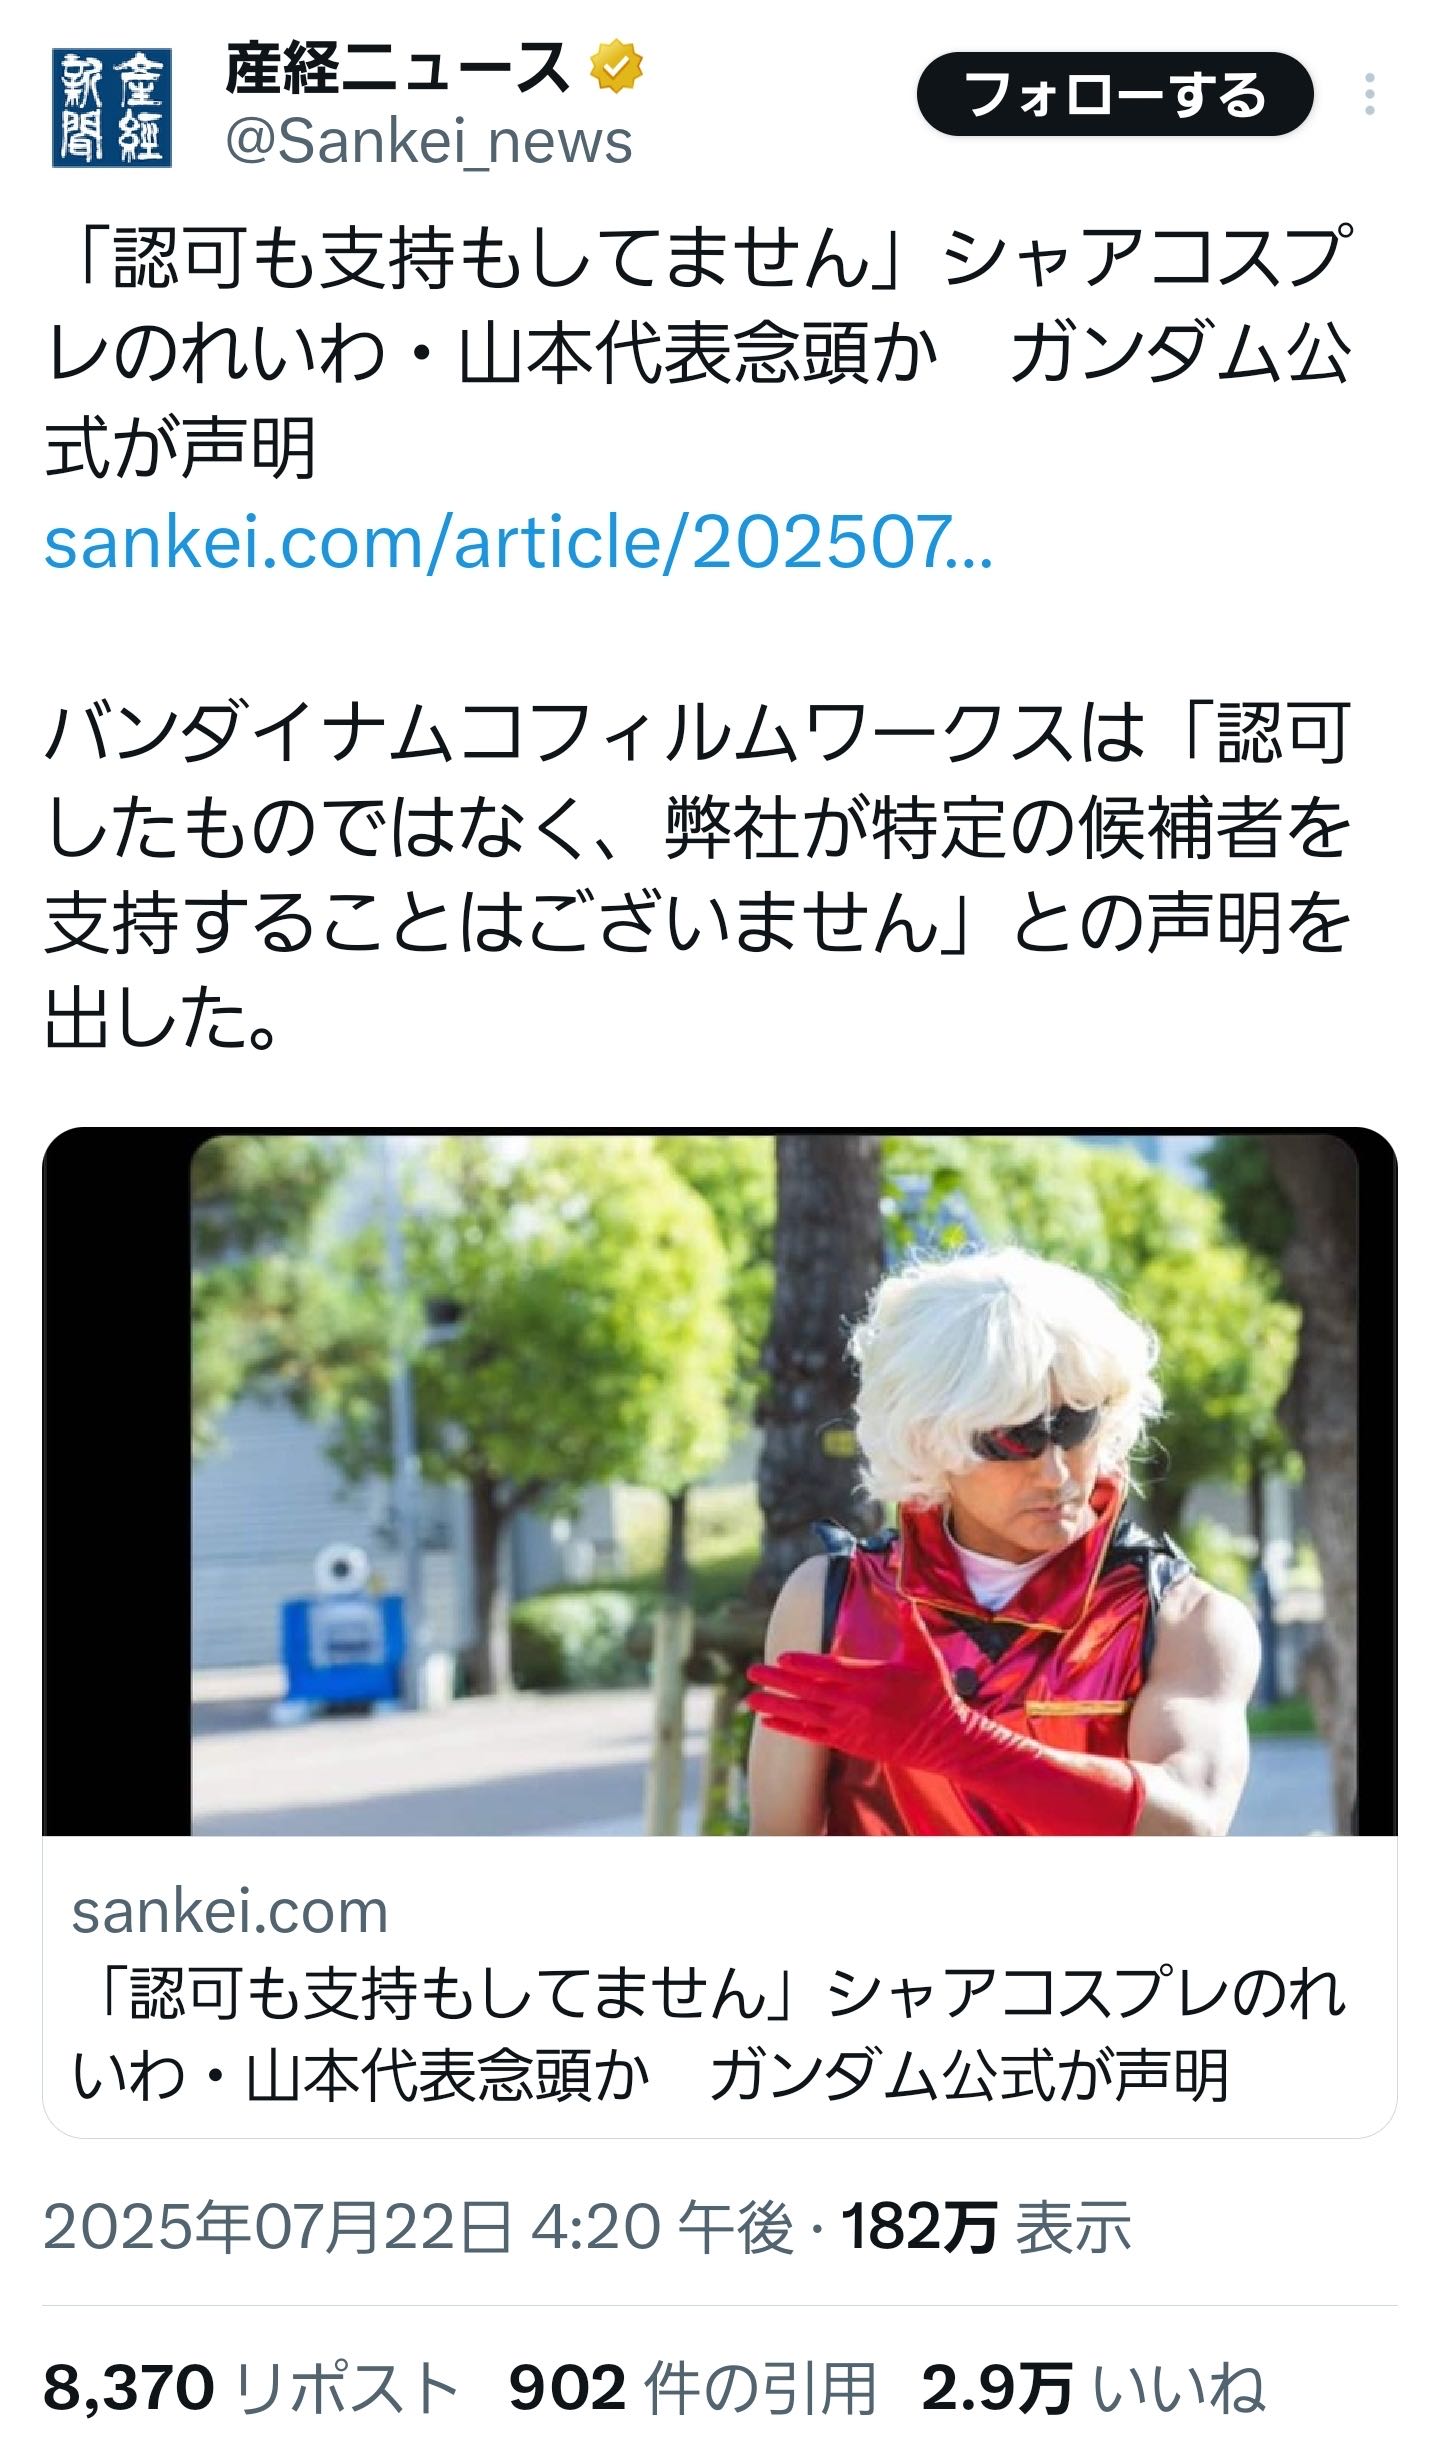This screenshot has width=1440, height=2446.
Task: Open the 産経ニュース display name
Action: point(397,68)
